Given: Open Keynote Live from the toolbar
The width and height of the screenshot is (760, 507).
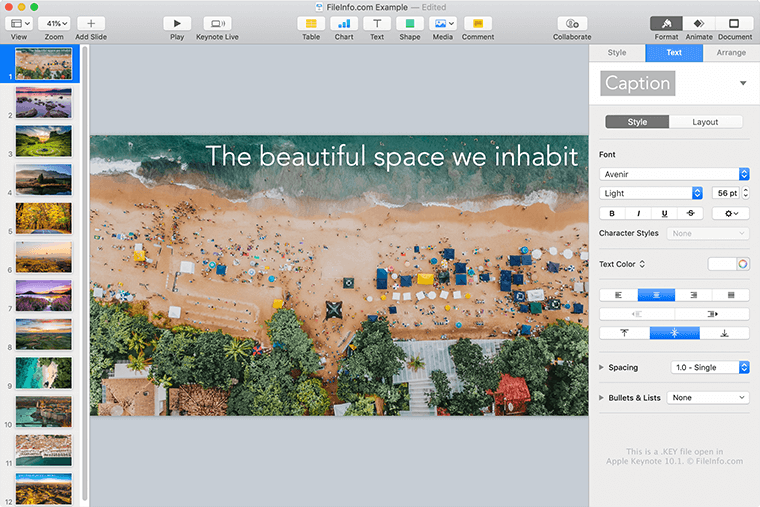Looking at the screenshot, I should [x=217, y=23].
